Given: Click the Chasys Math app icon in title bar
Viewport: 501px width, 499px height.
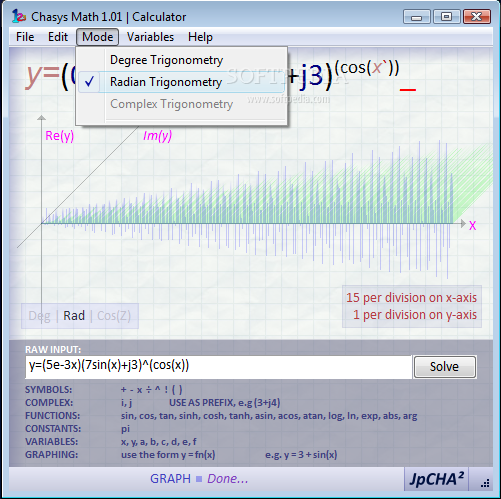Looking at the screenshot, I should click(19, 16).
